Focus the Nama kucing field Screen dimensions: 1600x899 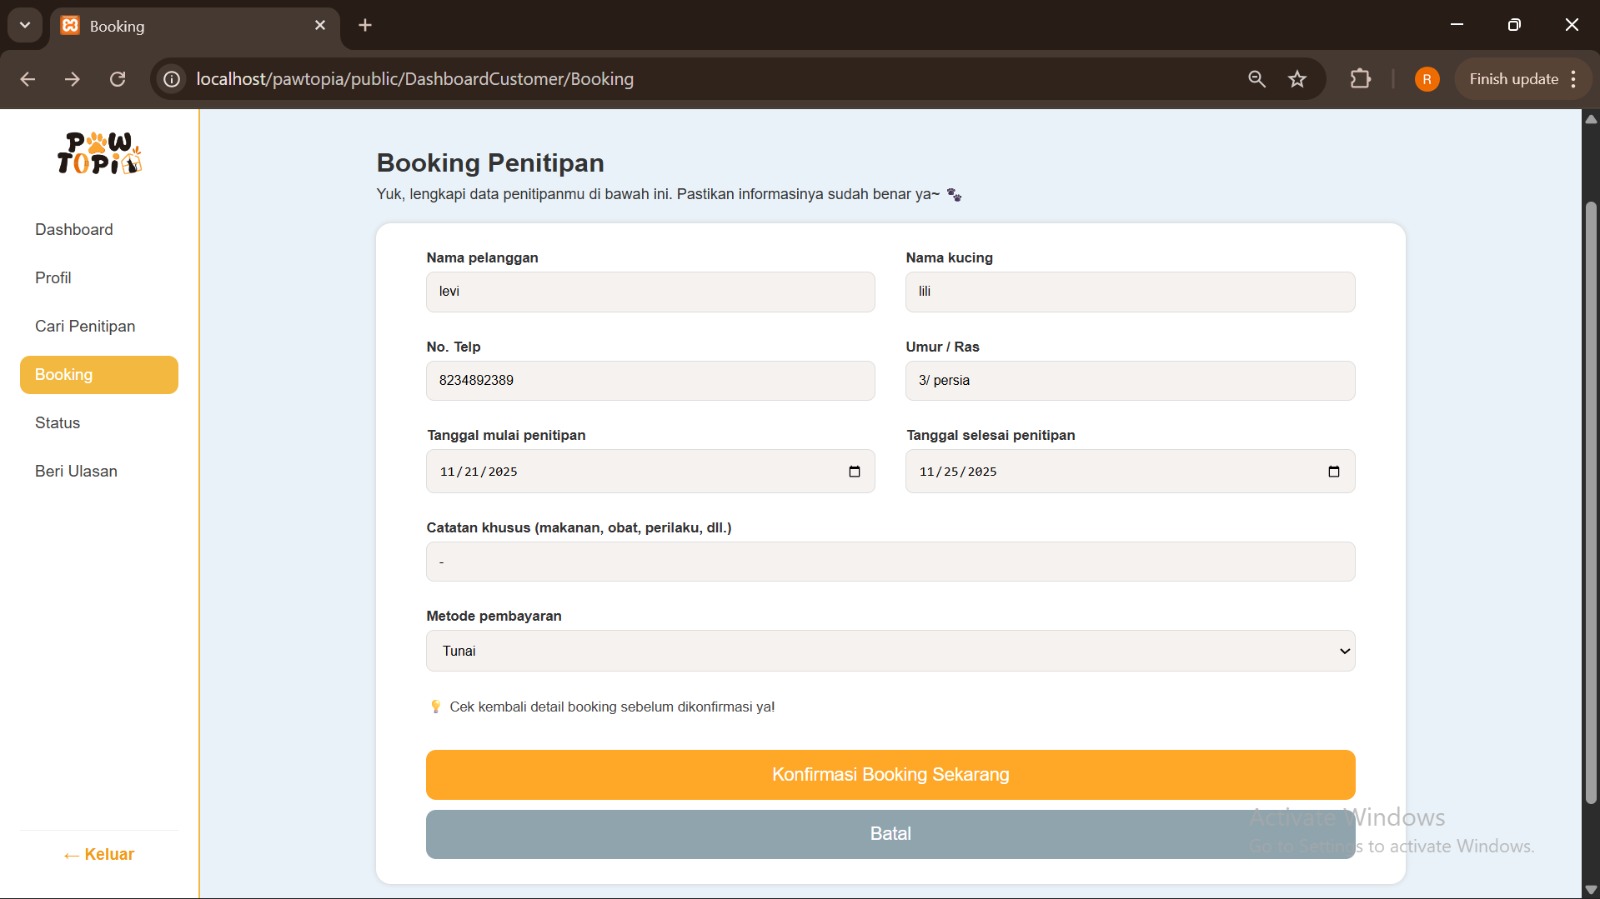tap(1130, 292)
